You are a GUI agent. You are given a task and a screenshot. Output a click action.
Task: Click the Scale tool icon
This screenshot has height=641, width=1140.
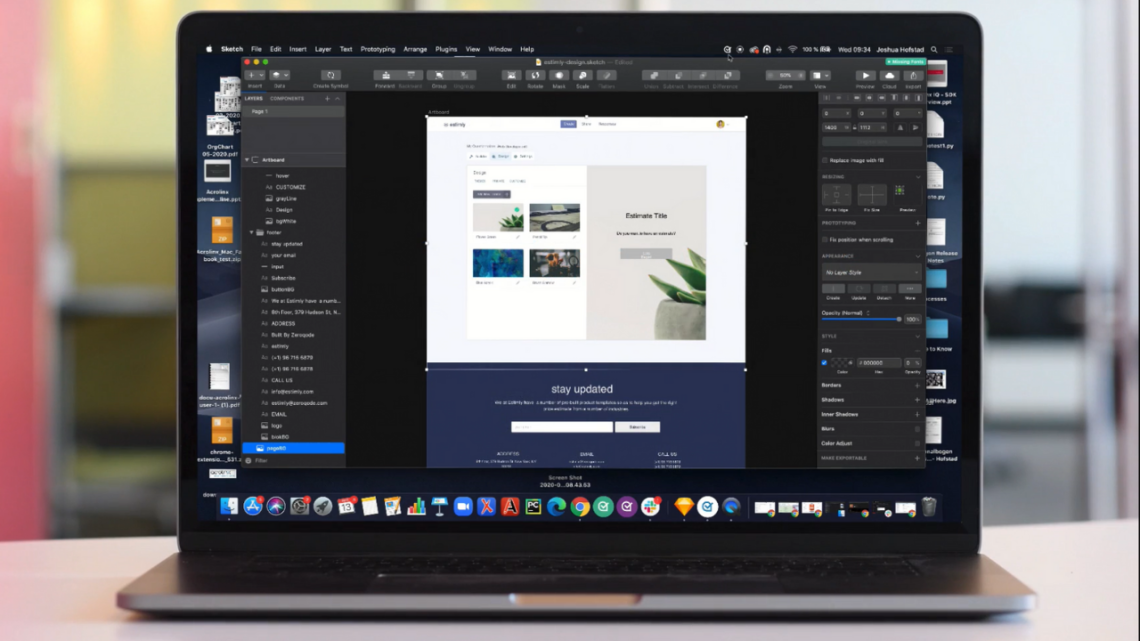pos(582,75)
